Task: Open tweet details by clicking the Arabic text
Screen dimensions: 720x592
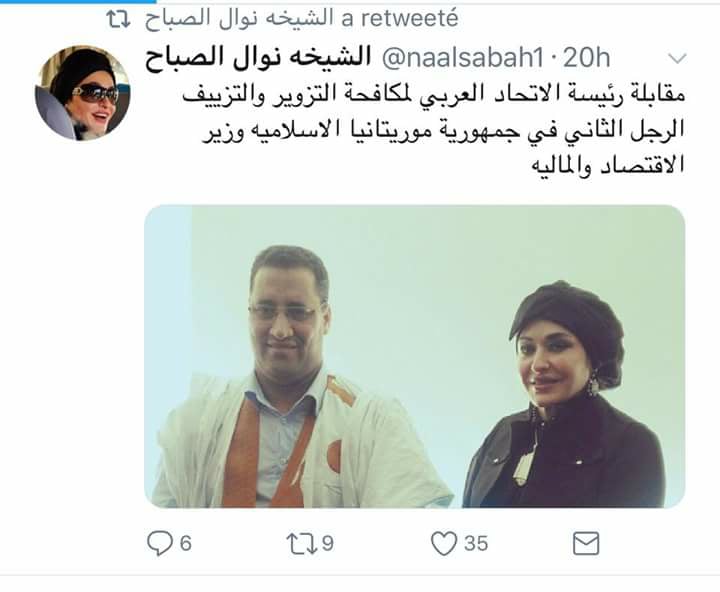Action: (434, 130)
